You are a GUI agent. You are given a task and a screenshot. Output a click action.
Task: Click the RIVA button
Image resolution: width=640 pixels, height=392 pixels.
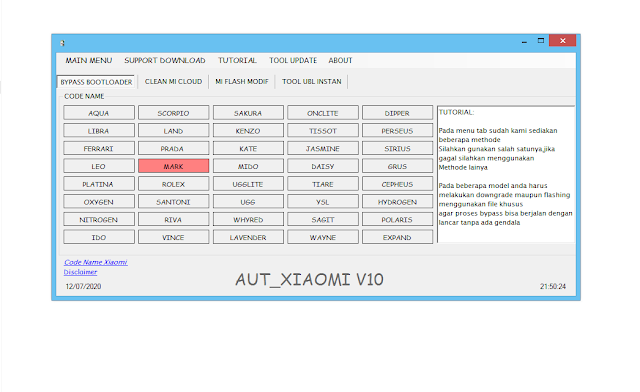coord(173,219)
